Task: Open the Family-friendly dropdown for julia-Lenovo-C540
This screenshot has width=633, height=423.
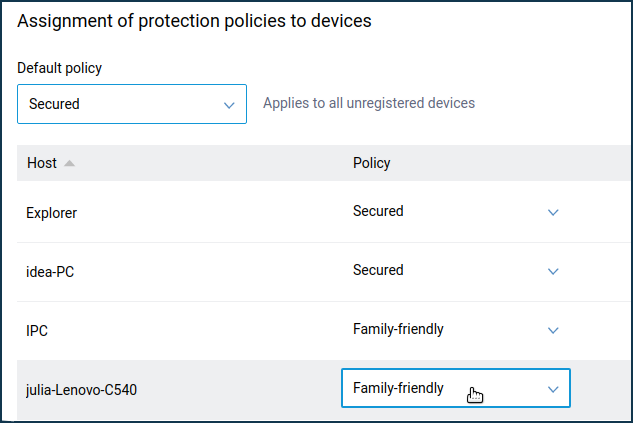Action: 456,388
